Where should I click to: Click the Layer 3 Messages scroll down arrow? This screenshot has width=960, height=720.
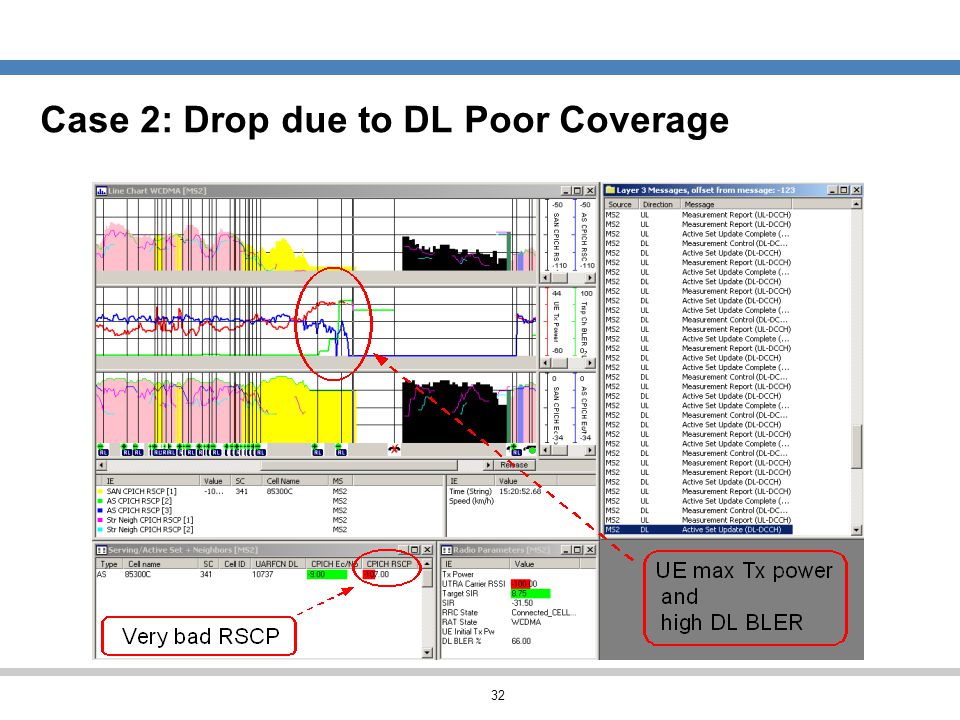[857, 530]
